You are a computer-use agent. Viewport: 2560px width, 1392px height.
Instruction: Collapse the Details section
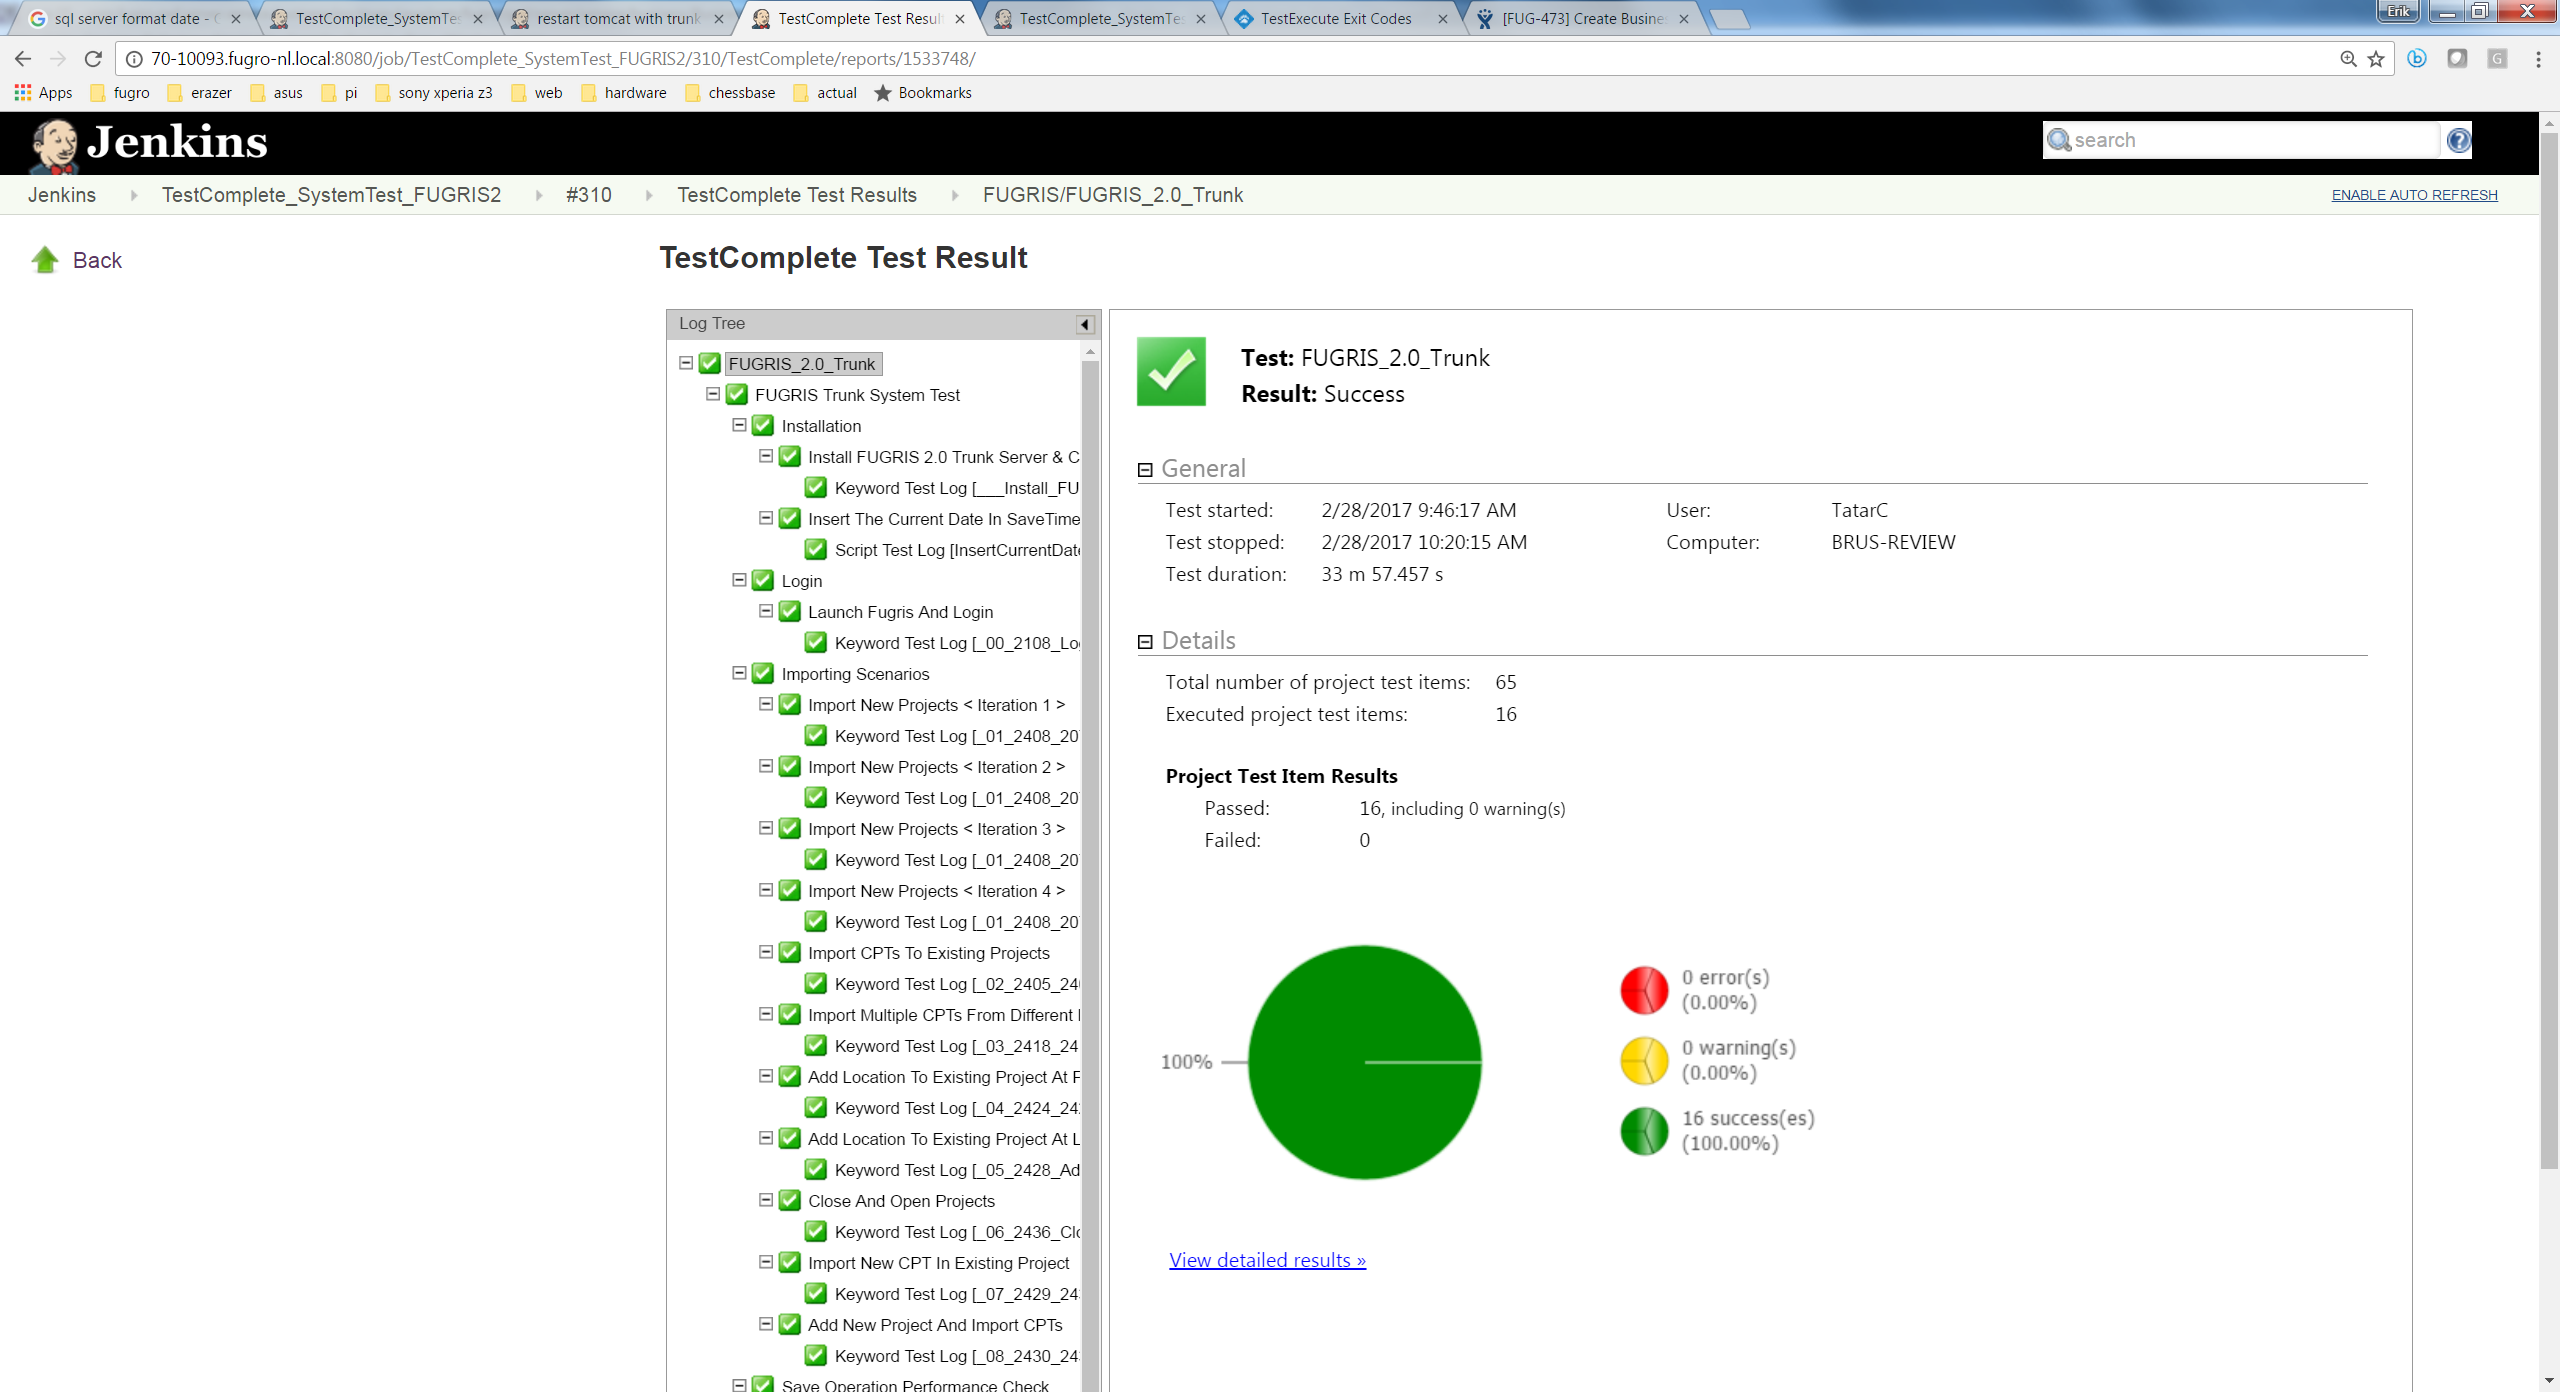click(x=1145, y=642)
